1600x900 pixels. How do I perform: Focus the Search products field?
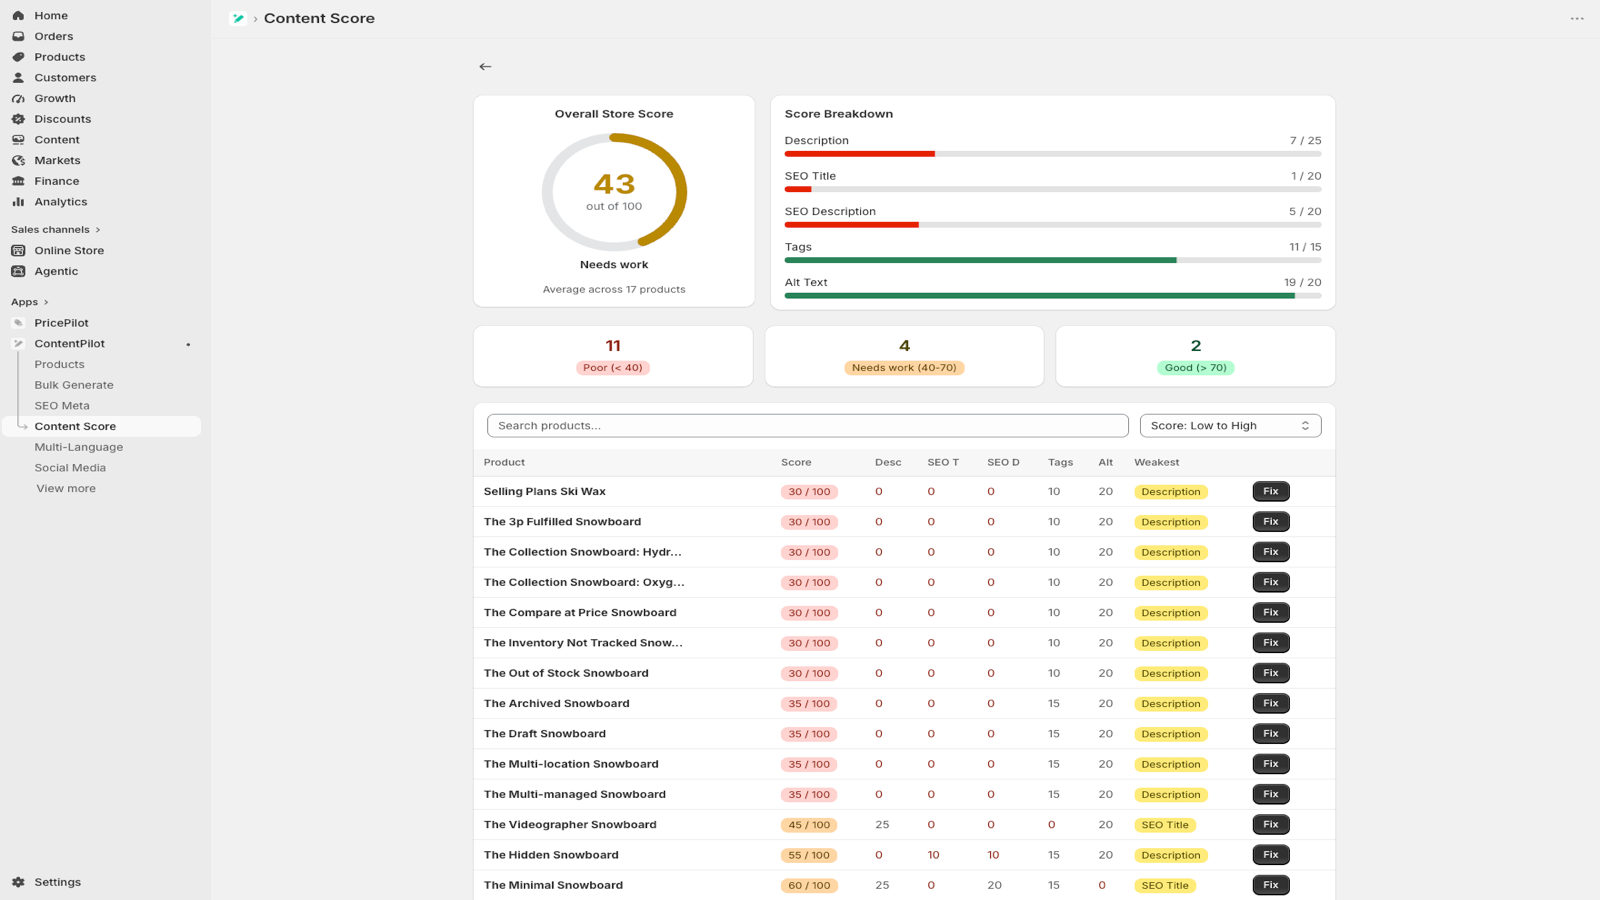tap(807, 425)
